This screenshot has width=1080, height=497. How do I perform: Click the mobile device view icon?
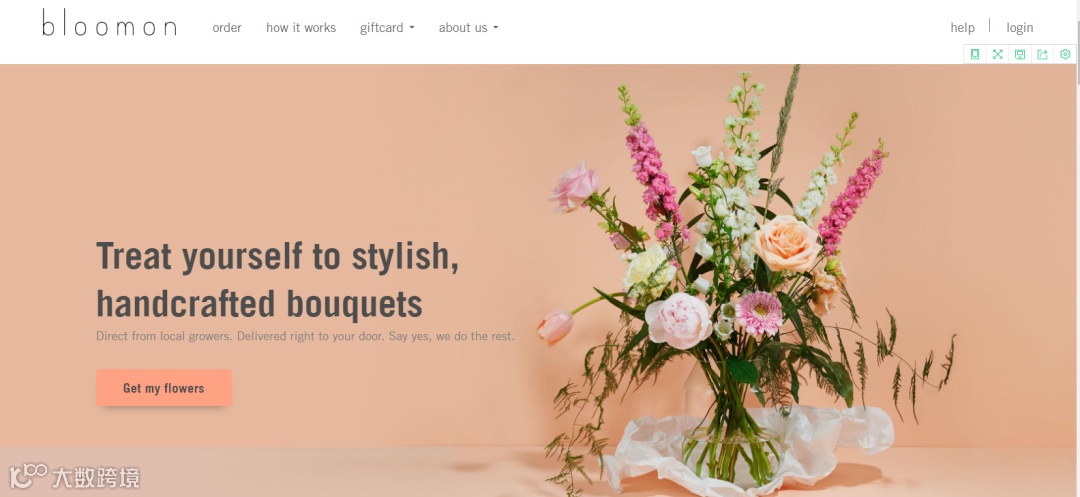click(975, 54)
